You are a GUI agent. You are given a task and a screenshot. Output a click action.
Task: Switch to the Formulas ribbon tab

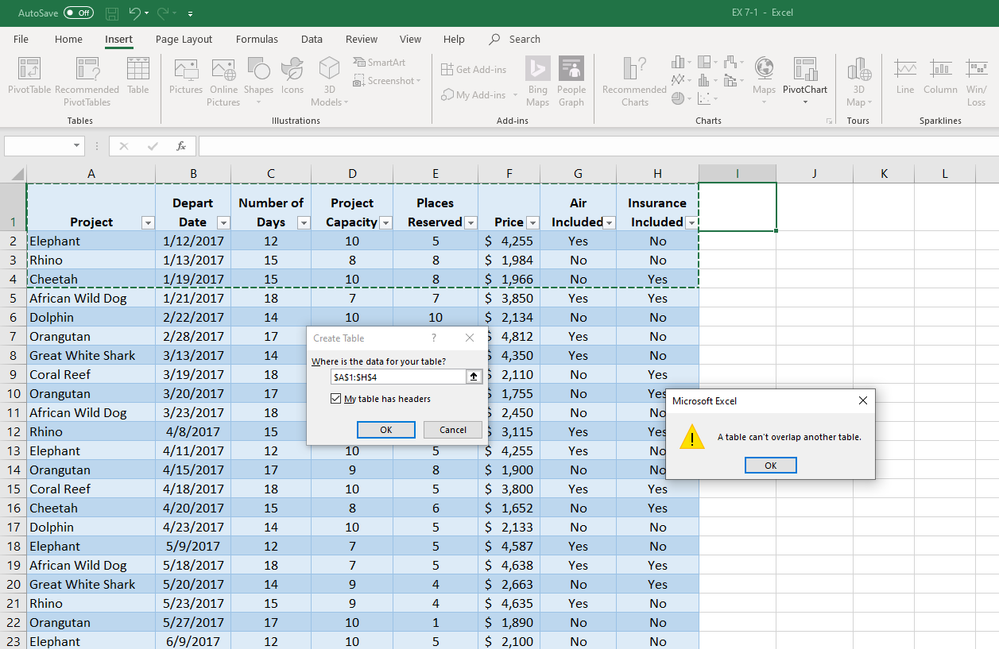[x=257, y=40]
